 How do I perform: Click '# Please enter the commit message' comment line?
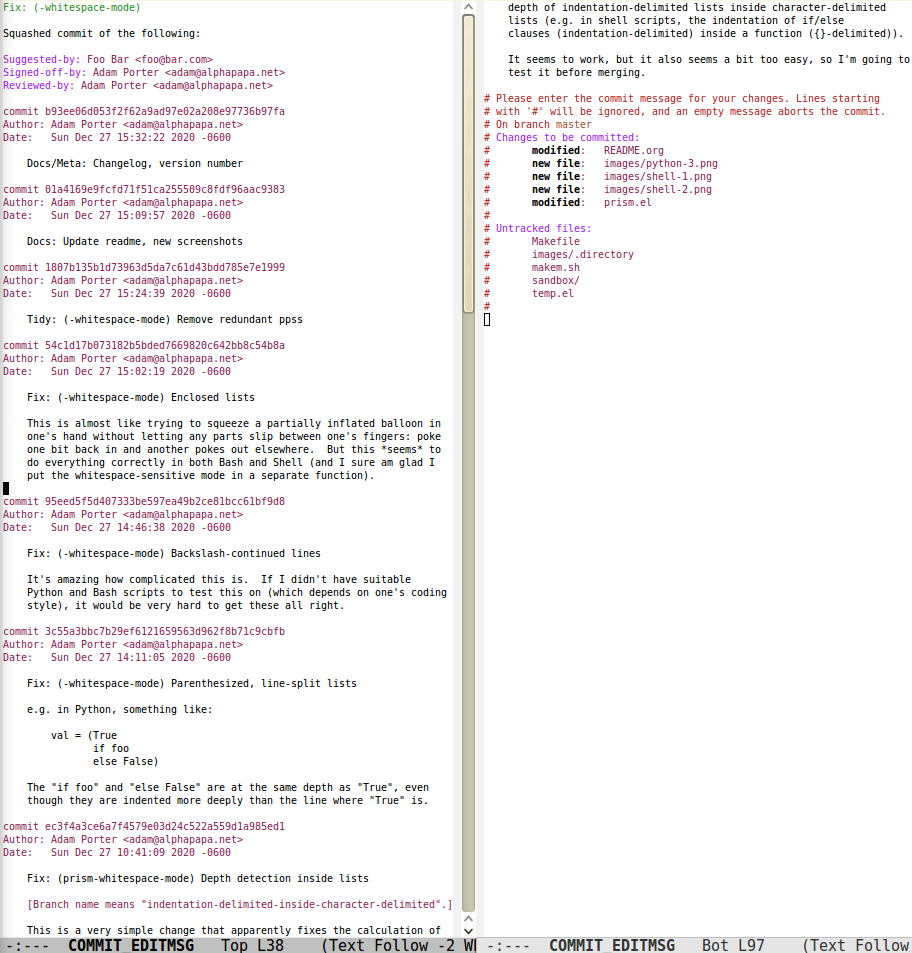682,98
